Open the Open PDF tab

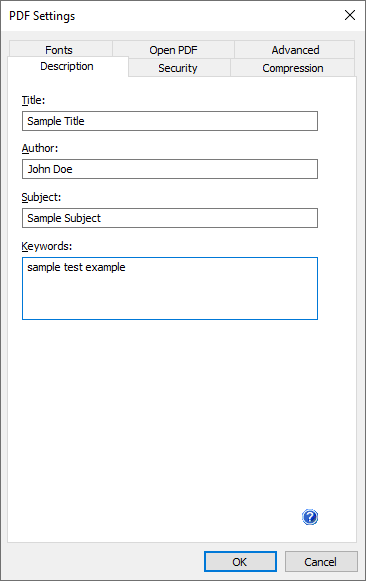[173, 50]
